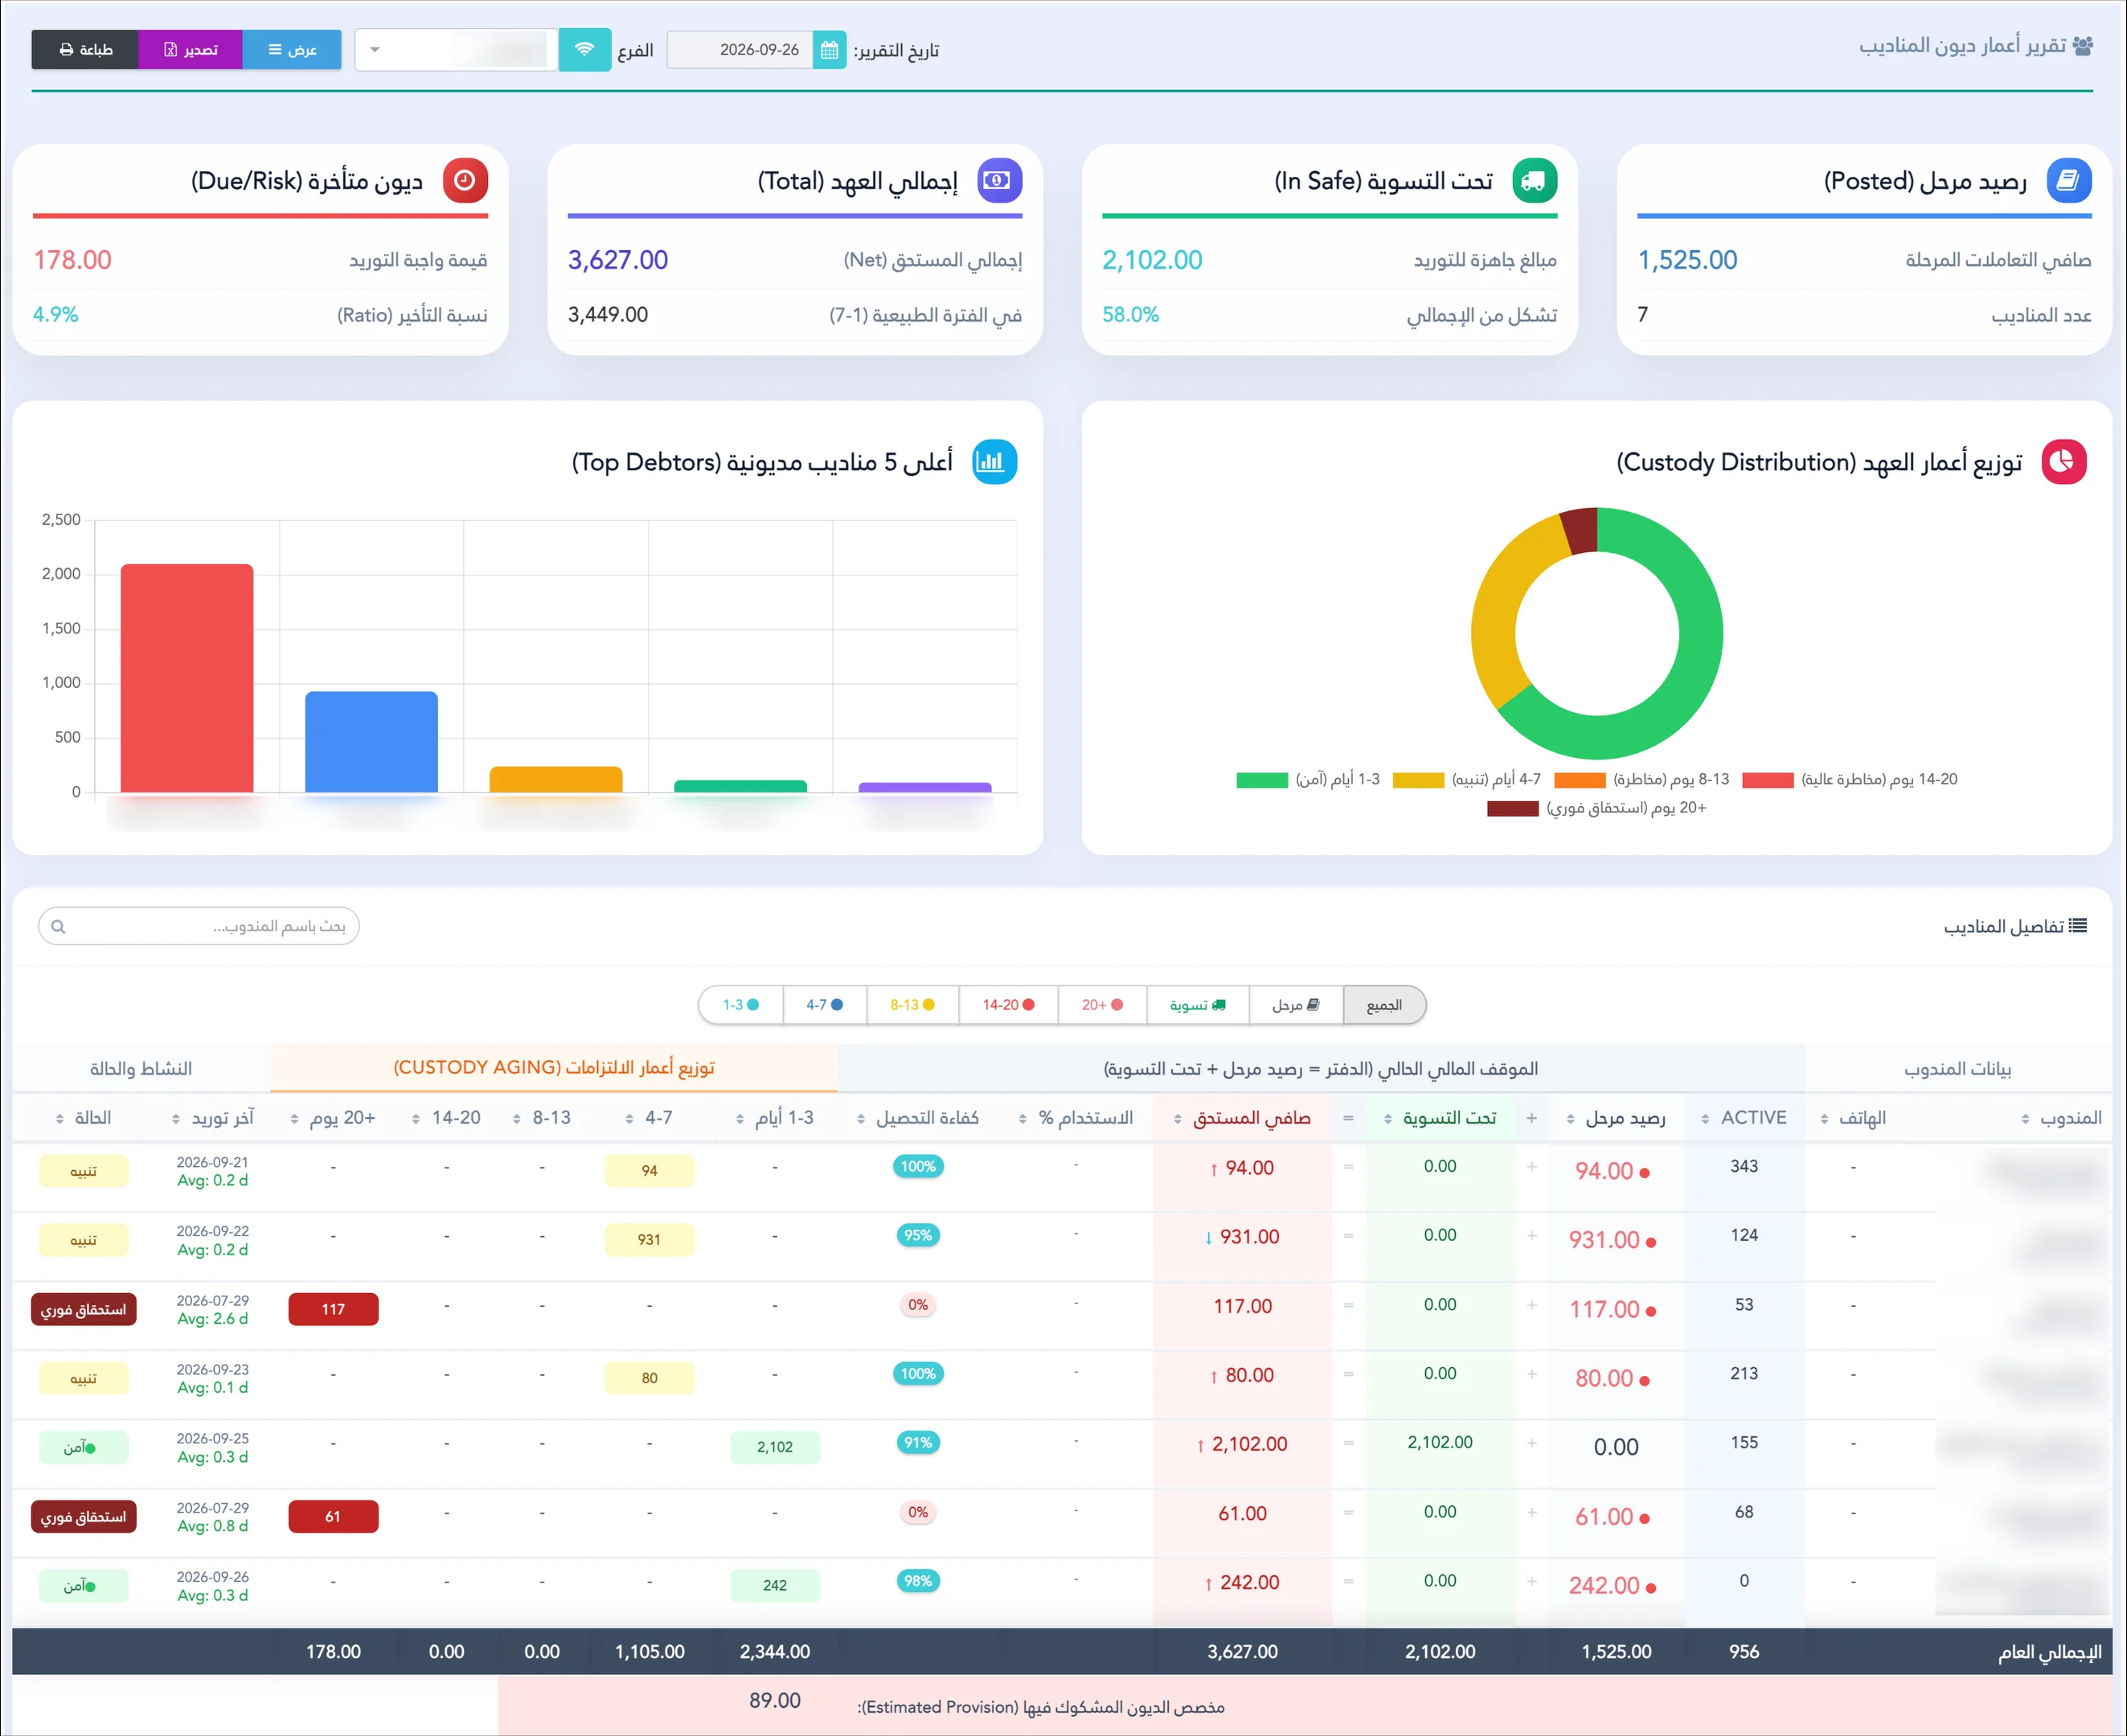The height and width of the screenshot is (1736, 2127).
Task: Toggle the 1-3 أيام (آمن) green legend swatch
Action: (1262, 780)
